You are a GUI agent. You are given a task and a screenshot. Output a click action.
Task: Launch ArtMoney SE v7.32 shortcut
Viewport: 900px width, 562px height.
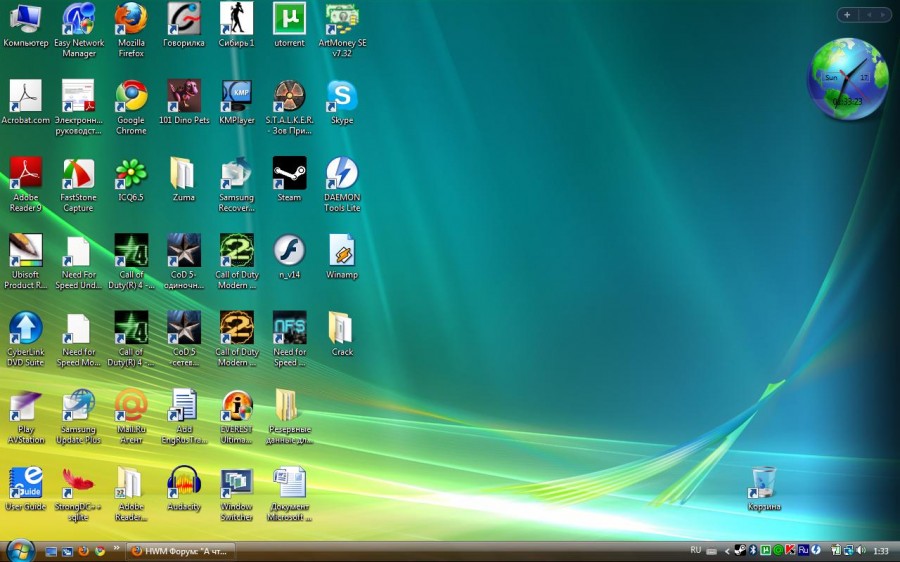coord(342,30)
